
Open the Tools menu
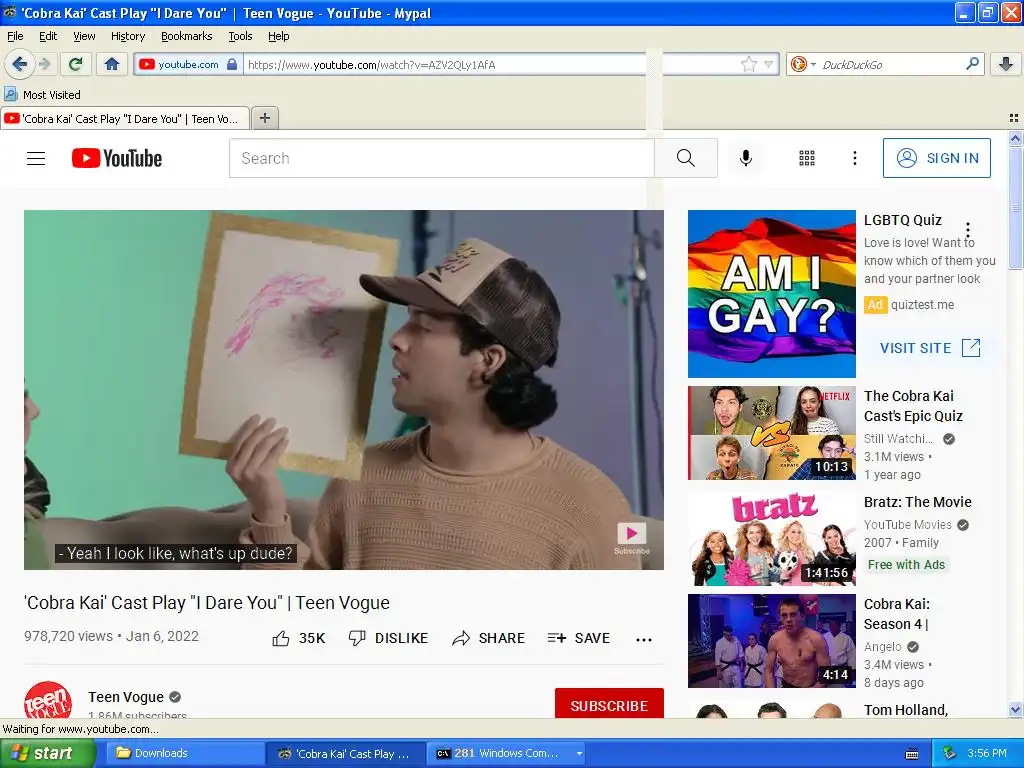click(x=240, y=36)
